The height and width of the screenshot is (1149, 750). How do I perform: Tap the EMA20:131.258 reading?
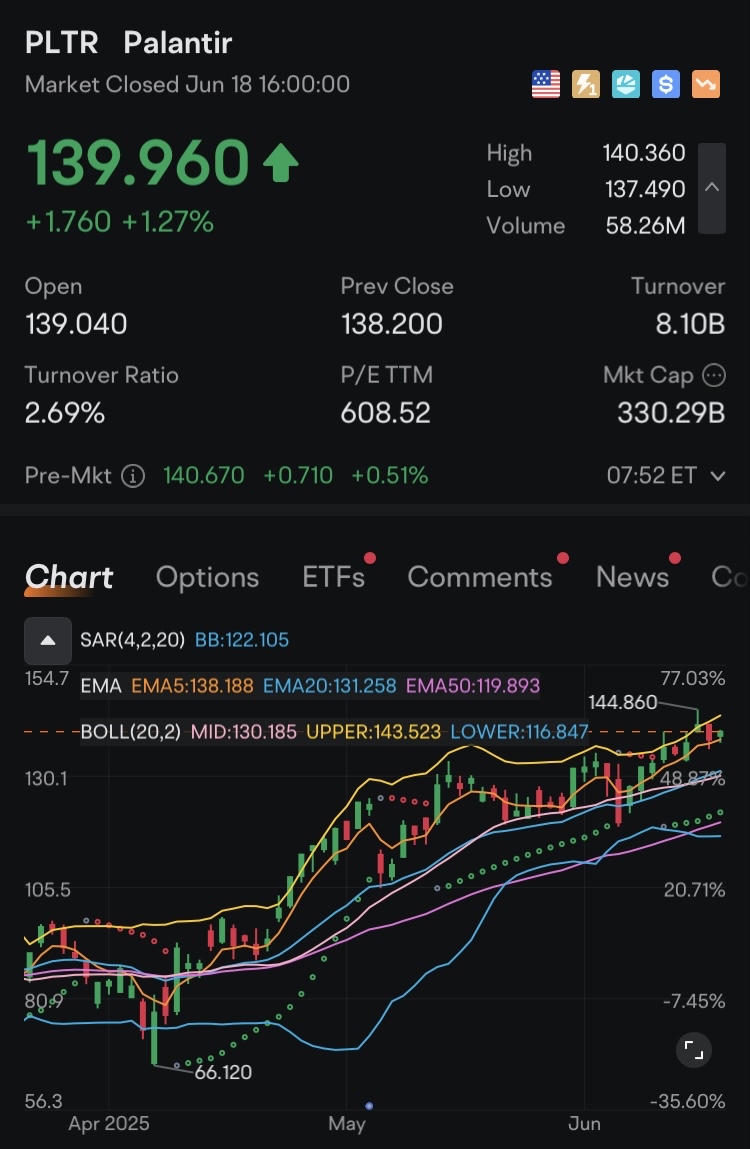pyautogui.click(x=329, y=686)
